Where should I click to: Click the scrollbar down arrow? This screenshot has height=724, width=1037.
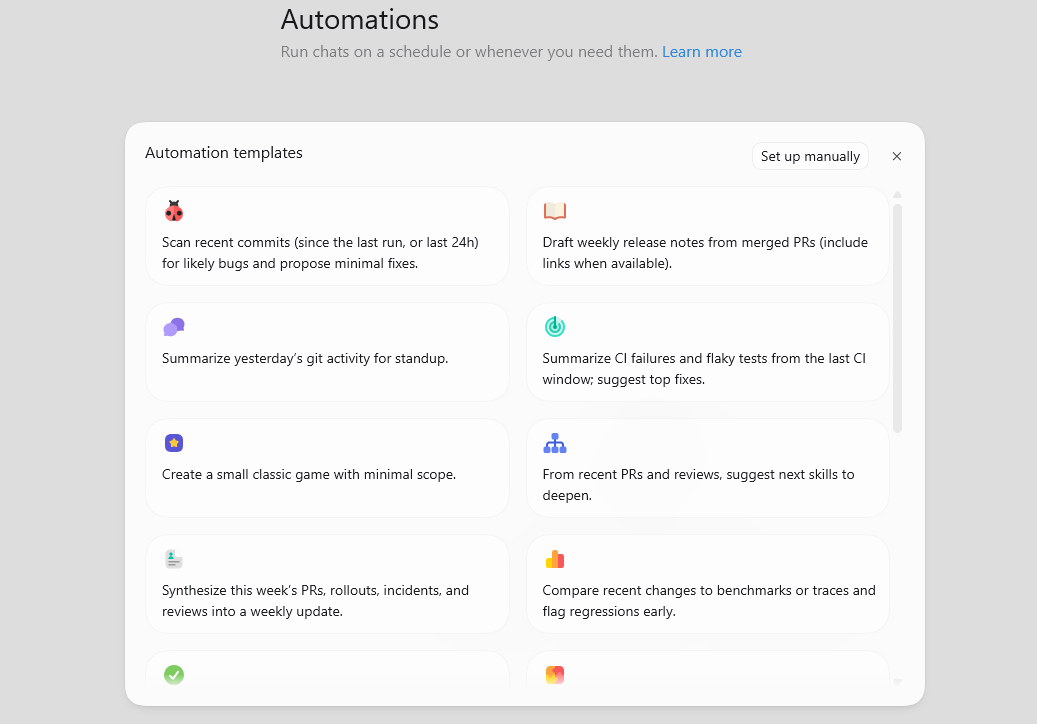coord(897,682)
